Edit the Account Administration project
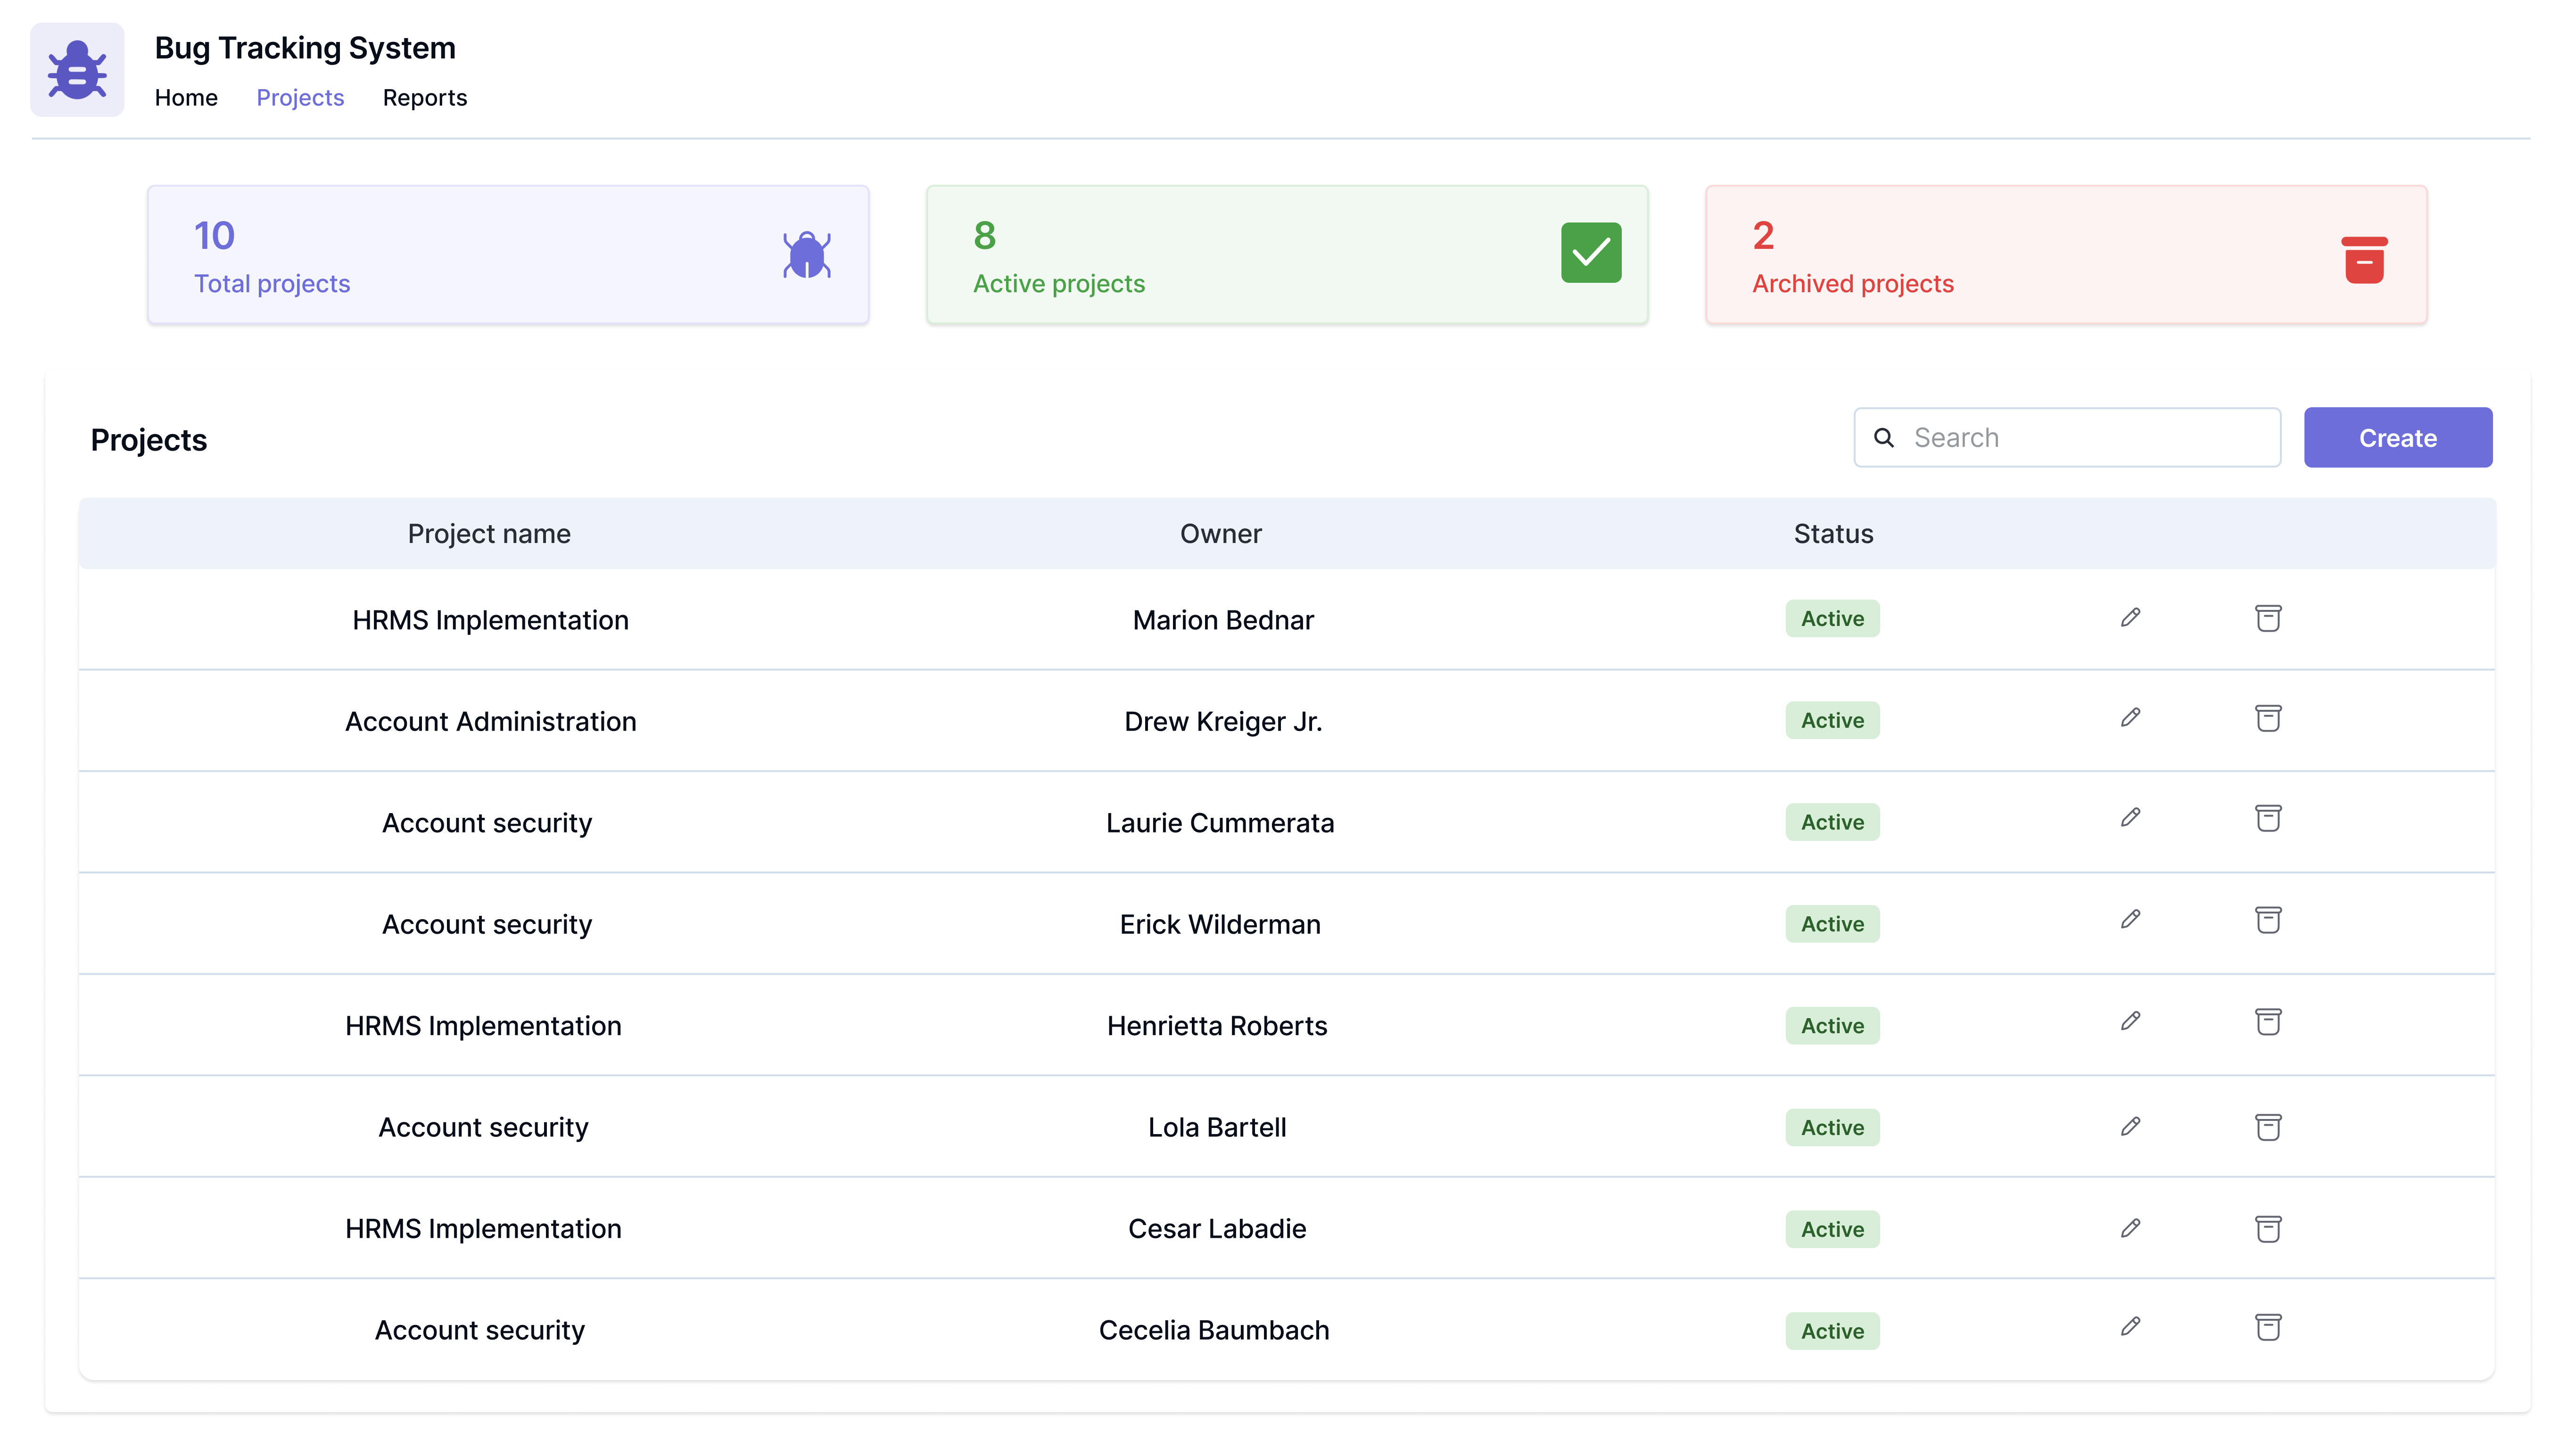This screenshot has width=2576, height=1448. point(2130,718)
